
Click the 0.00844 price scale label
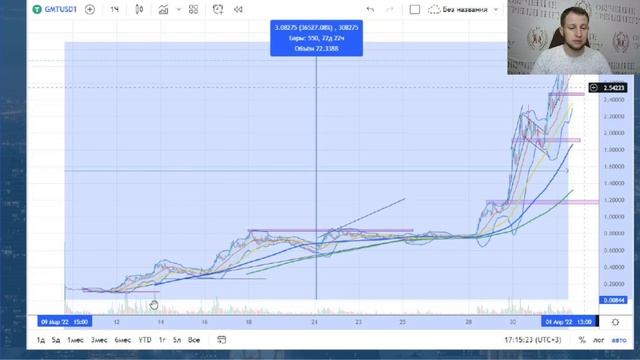click(x=613, y=300)
